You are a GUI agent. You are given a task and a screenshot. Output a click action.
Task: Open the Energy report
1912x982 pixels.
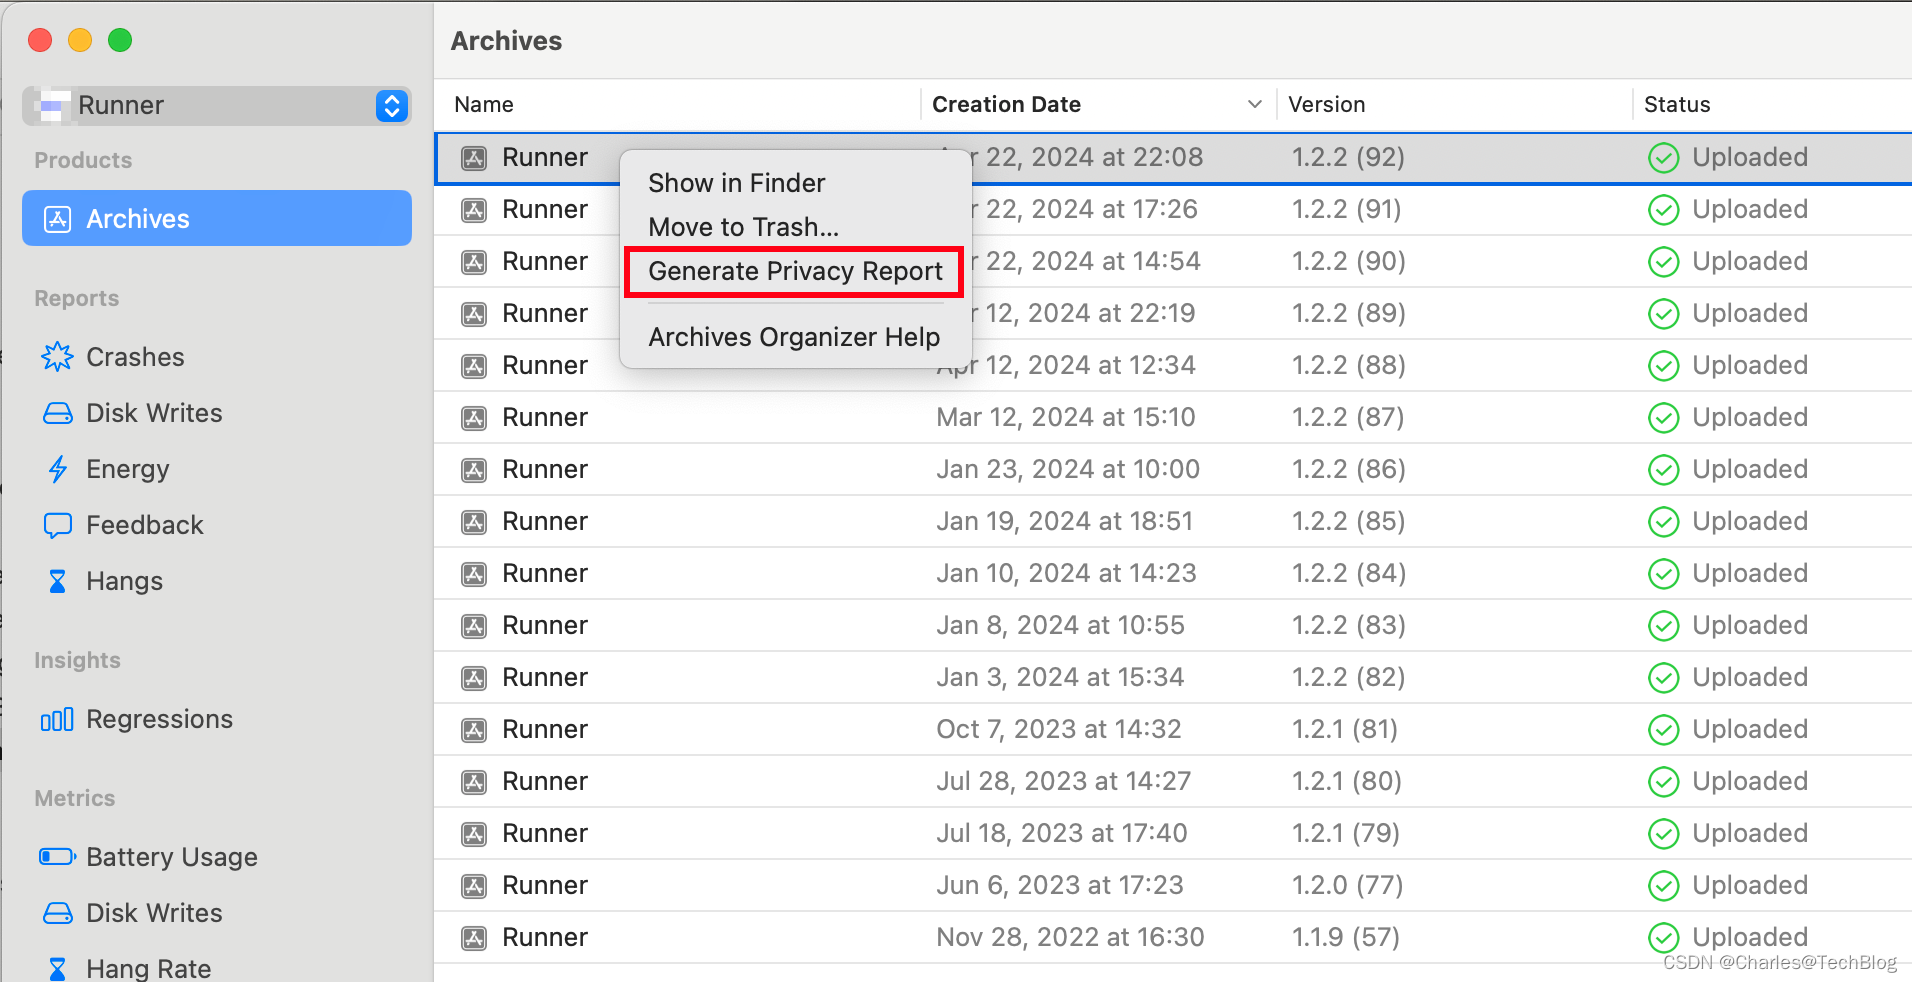(x=128, y=469)
